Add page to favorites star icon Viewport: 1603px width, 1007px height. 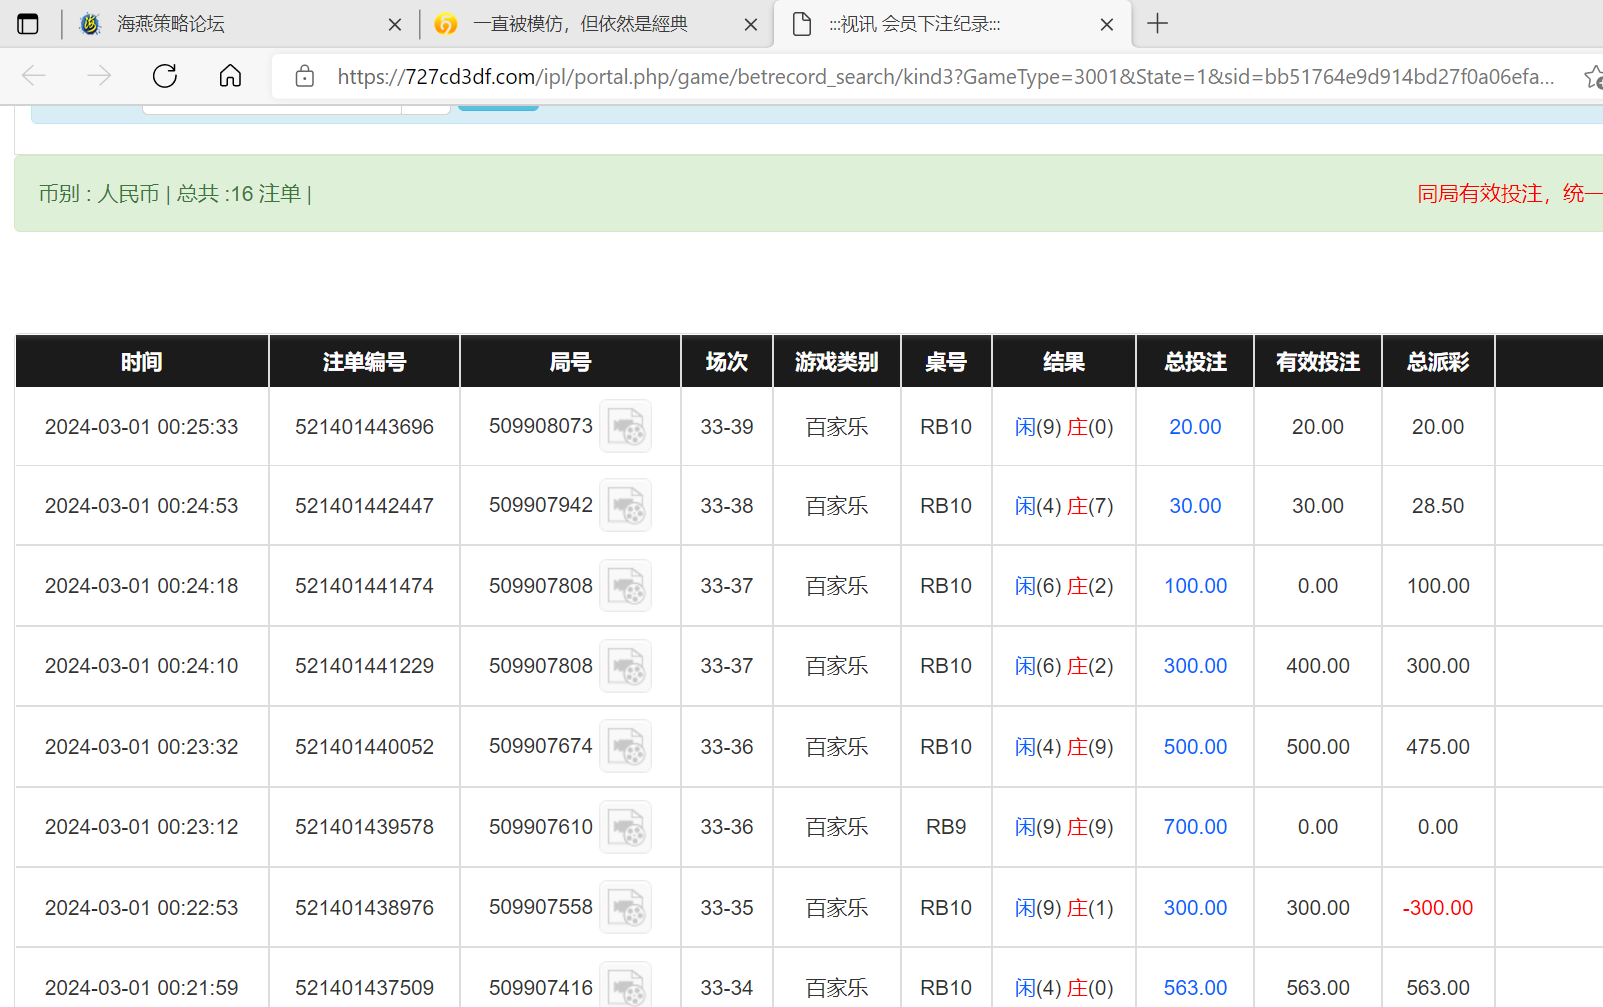(1593, 76)
